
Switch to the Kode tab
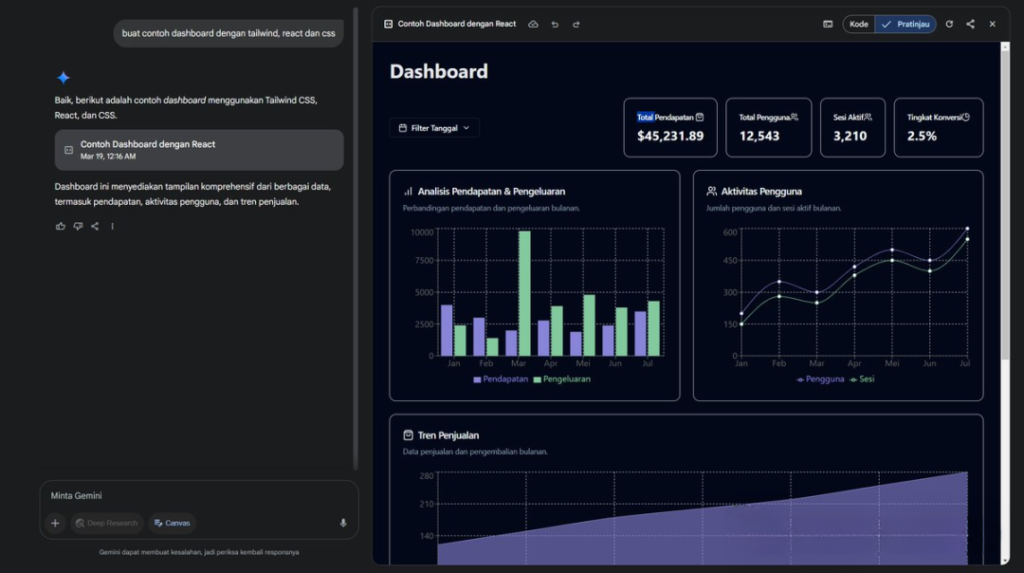click(x=859, y=24)
